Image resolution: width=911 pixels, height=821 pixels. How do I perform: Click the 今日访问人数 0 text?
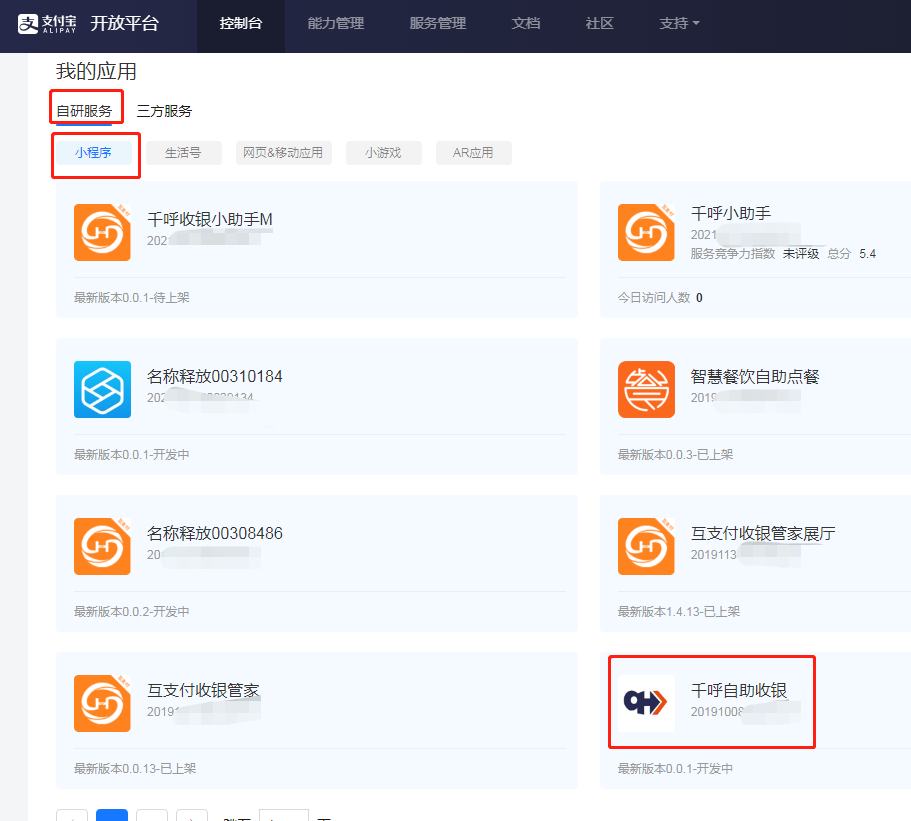tap(660, 297)
